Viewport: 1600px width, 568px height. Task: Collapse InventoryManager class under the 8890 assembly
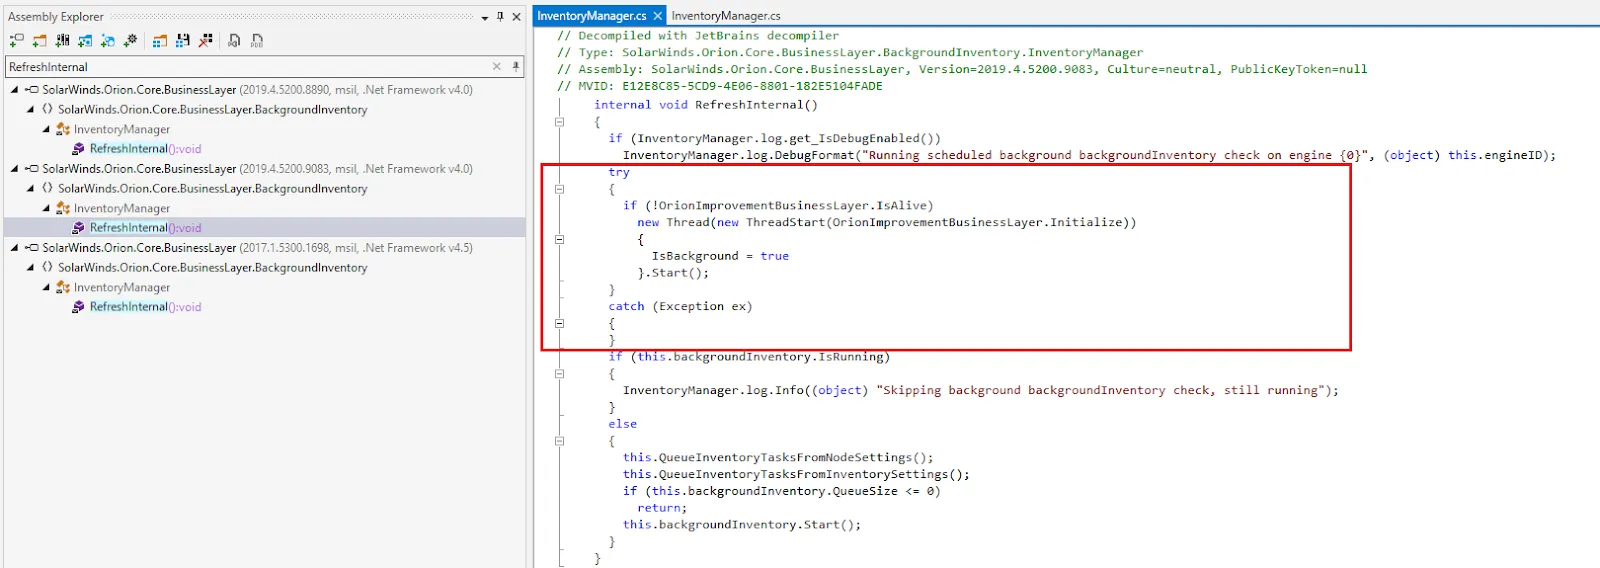46,129
